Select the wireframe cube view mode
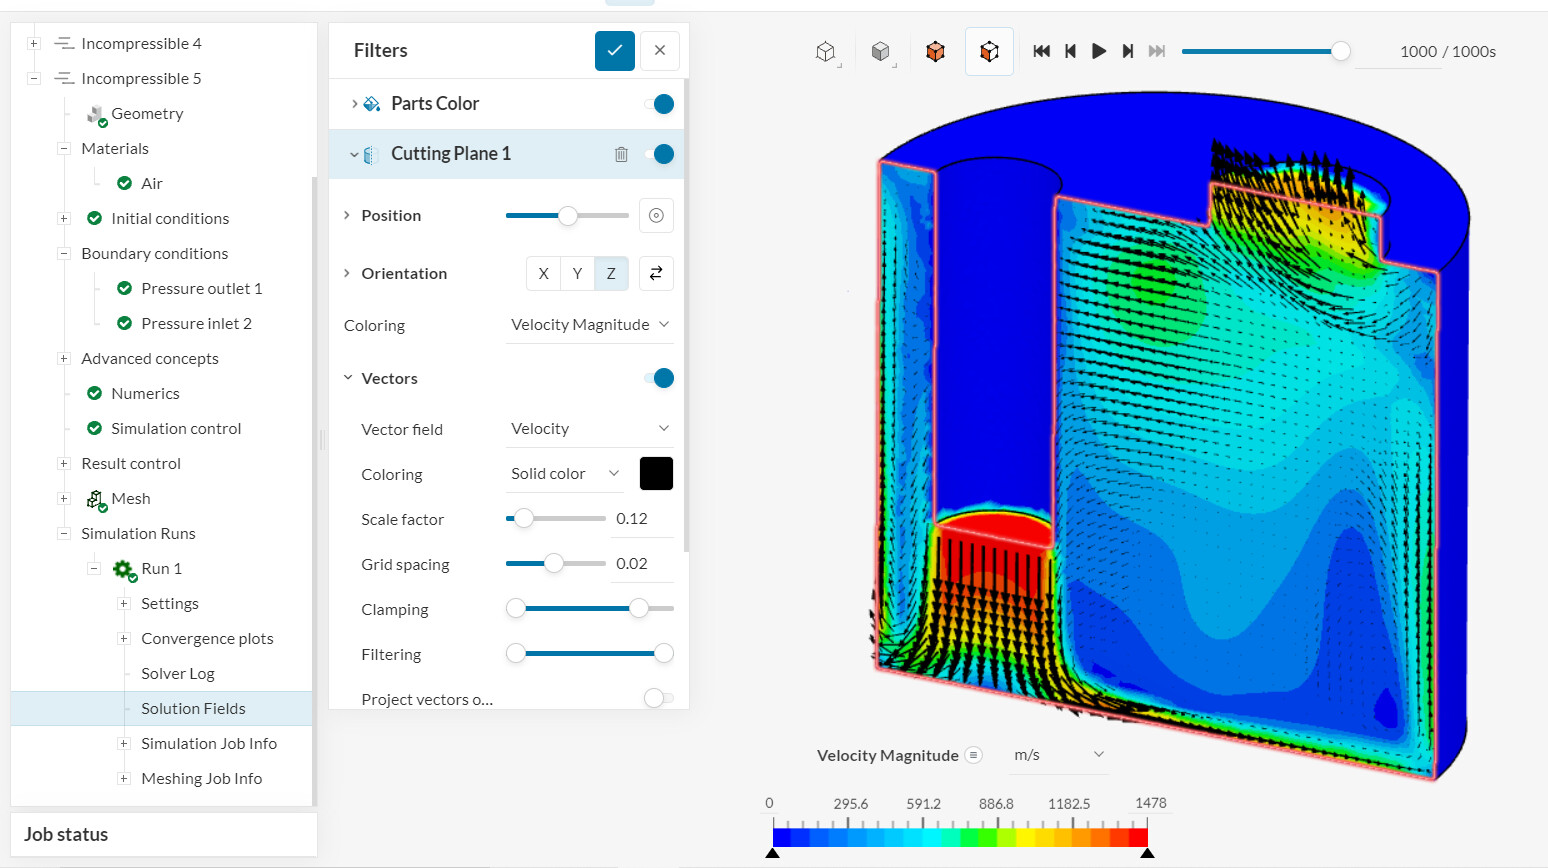The height and width of the screenshot is (868, 1548). (x=825, y=52)
